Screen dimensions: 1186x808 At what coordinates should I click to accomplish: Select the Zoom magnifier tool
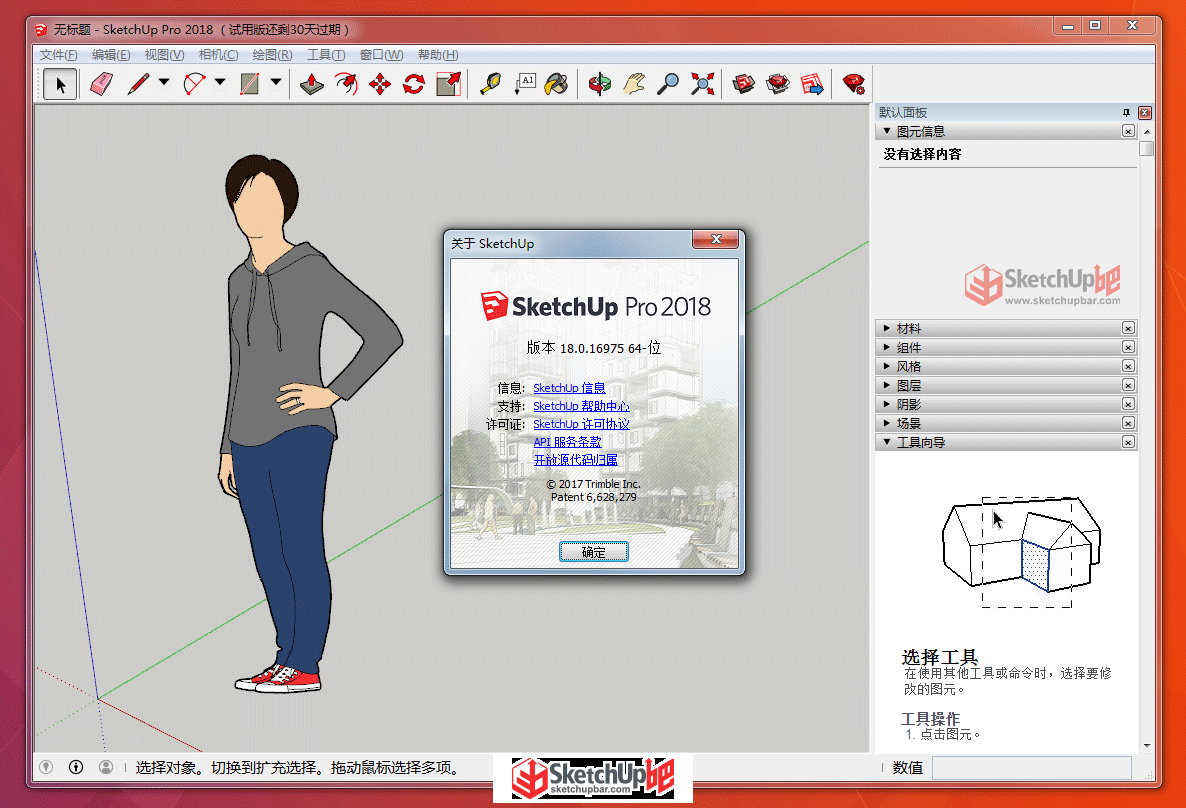pyautogui.click(x=667, y=84)
